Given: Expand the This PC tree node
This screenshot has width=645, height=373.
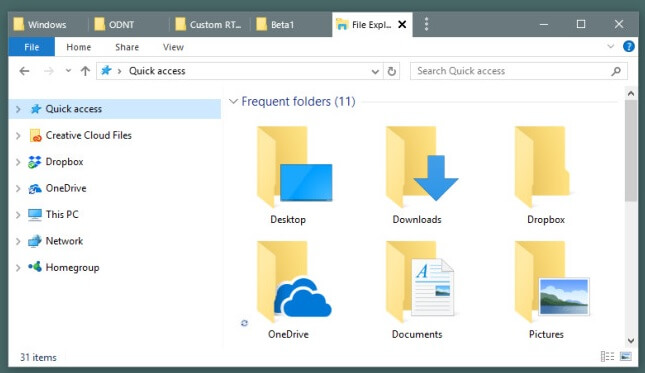Looking at the screenshot, I should click(18, 215).
